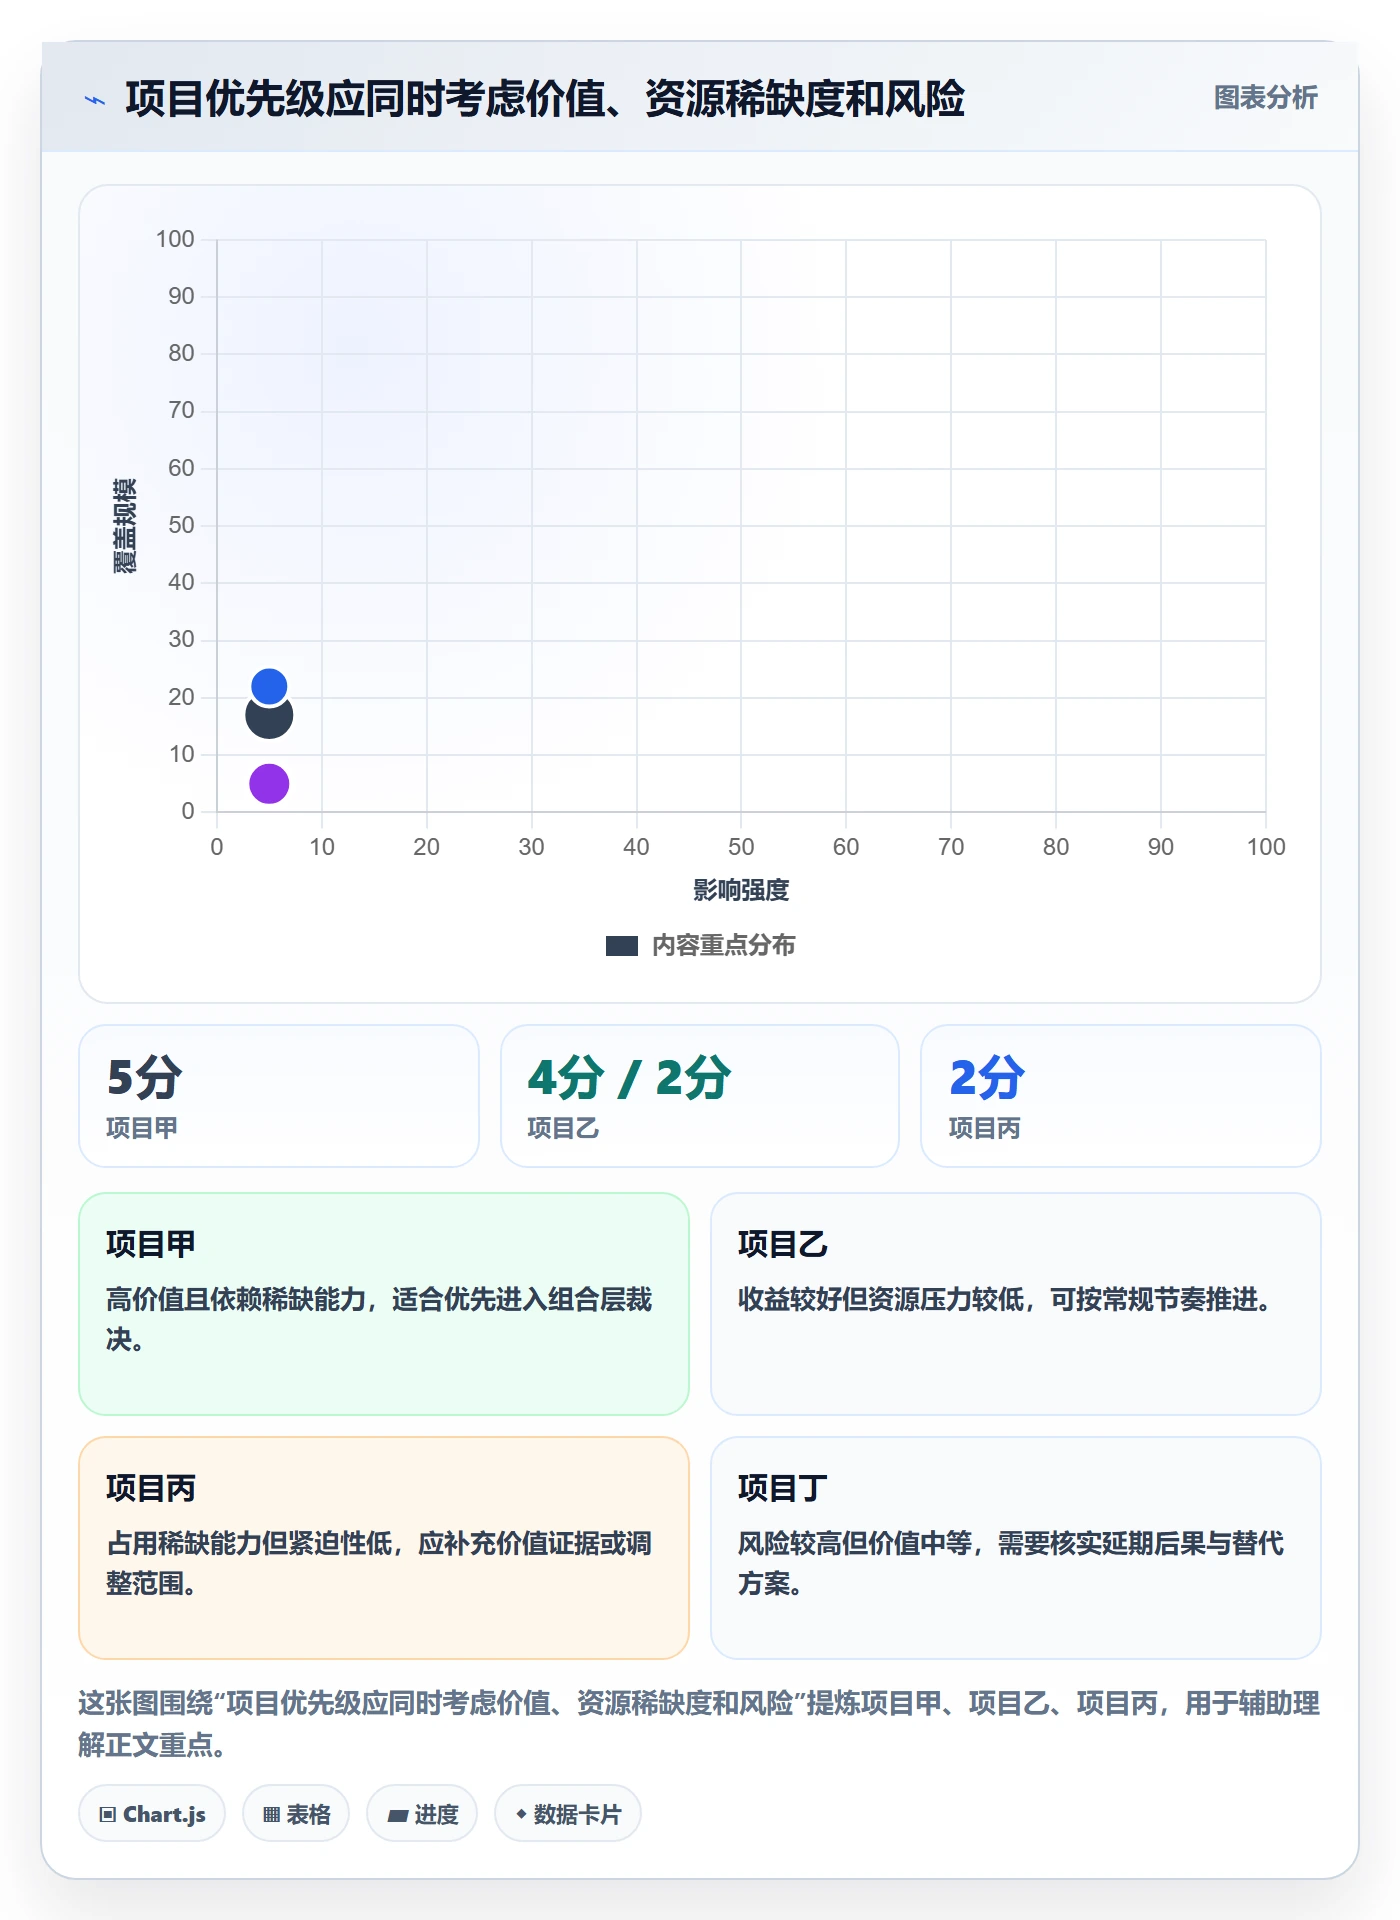Click the 数据卡片 tag
Image resolution: width=1400 pixels, height=1920 pixels.
click(x=568, y=1814)
